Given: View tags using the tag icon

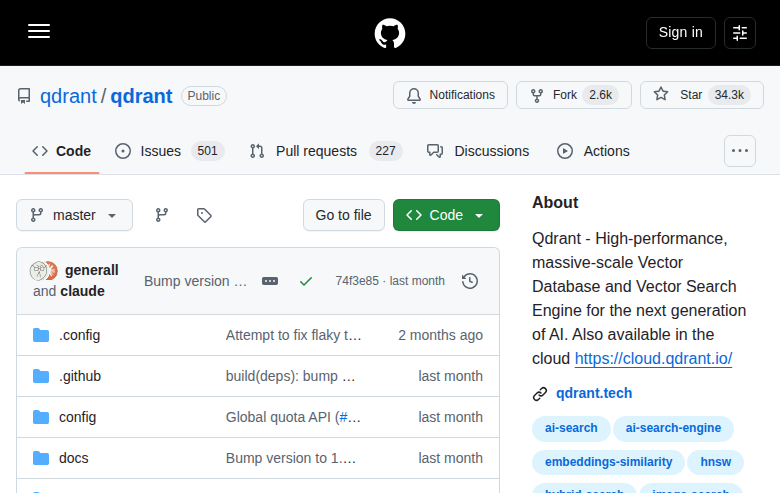Looking at the screenshot, I should 204,215.
